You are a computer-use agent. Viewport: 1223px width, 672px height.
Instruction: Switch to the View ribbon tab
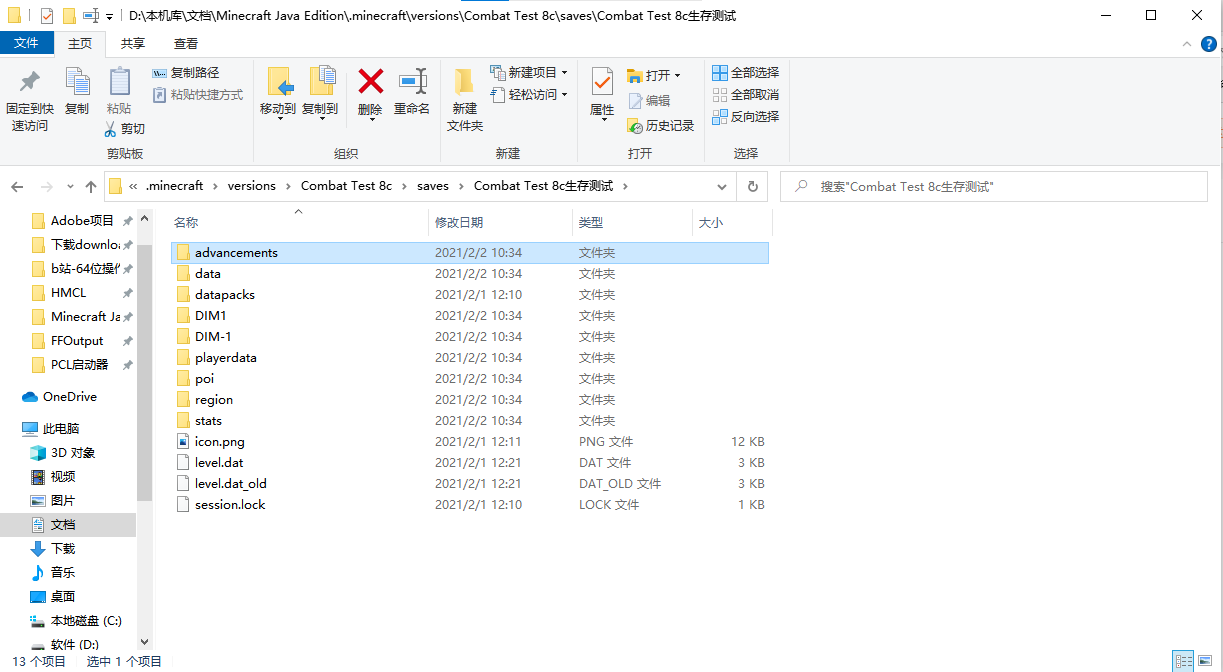point(186,44)
